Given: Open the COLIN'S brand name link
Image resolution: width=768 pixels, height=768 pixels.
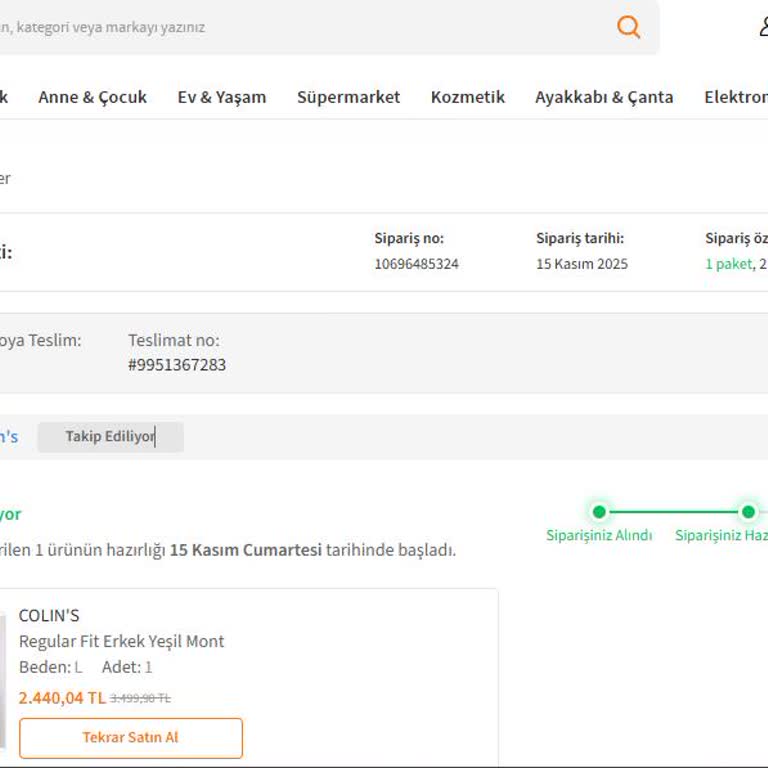Looking at the screenshot, I should 49,615.
